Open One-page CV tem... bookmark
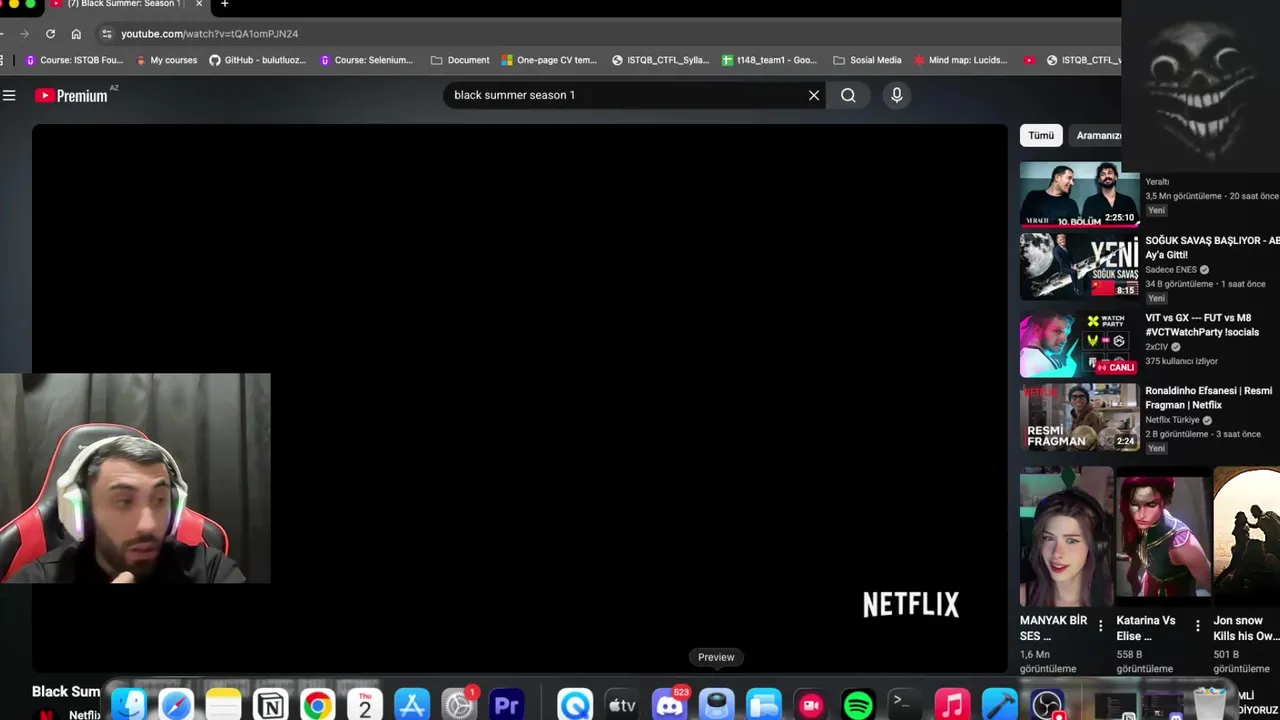 549,60
